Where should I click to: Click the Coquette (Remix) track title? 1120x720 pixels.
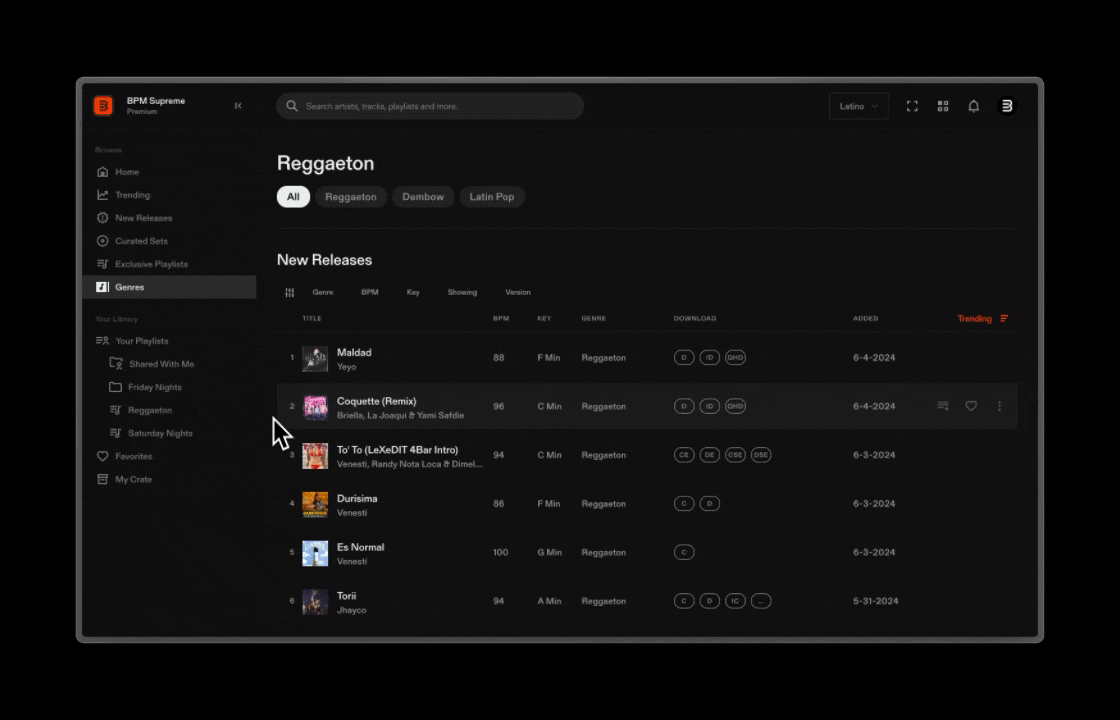point(376,401)
